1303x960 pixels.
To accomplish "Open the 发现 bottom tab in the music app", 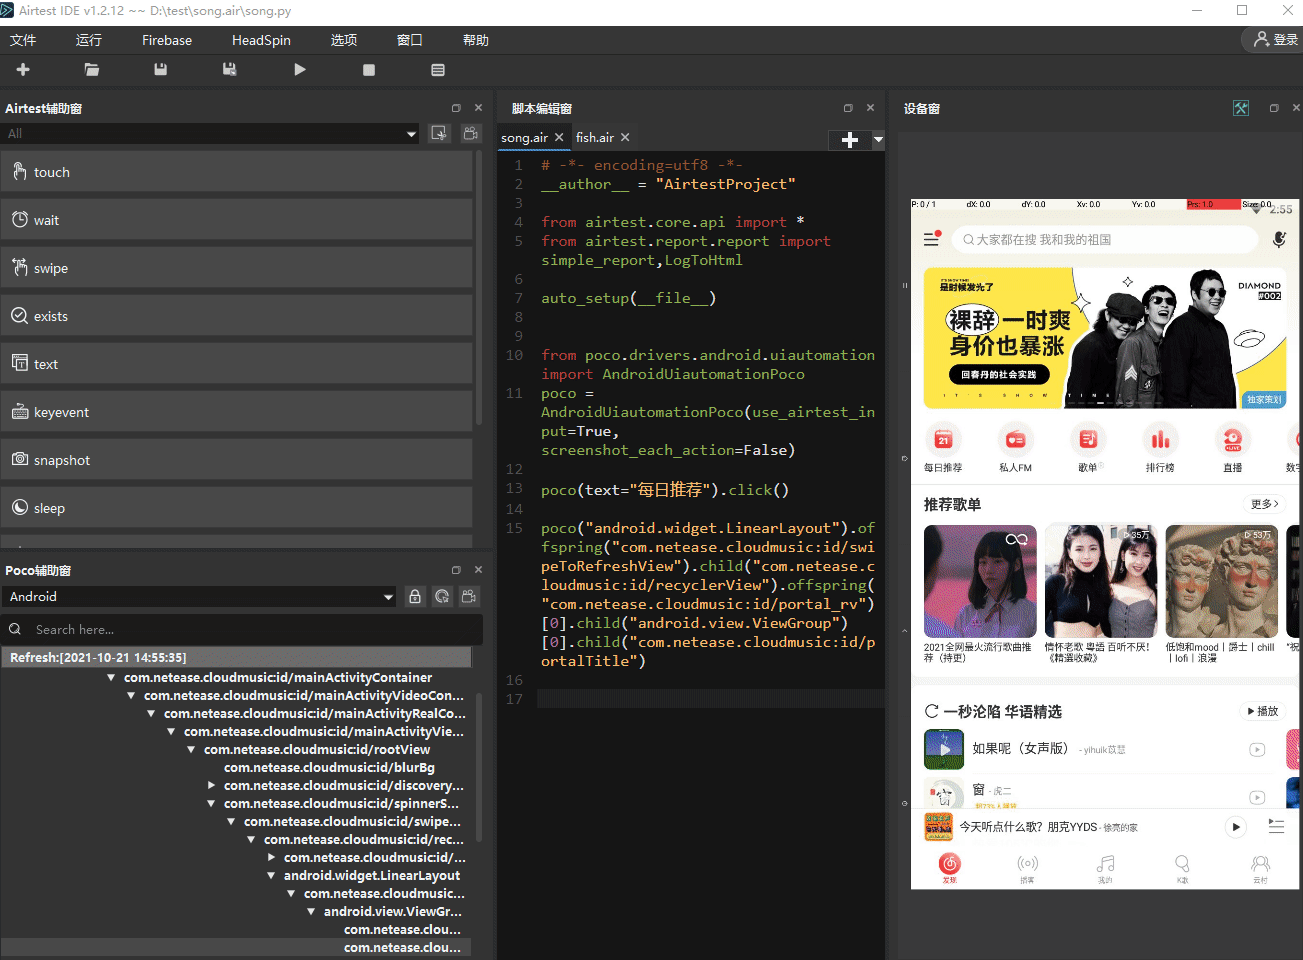I will tap(950, 867).
